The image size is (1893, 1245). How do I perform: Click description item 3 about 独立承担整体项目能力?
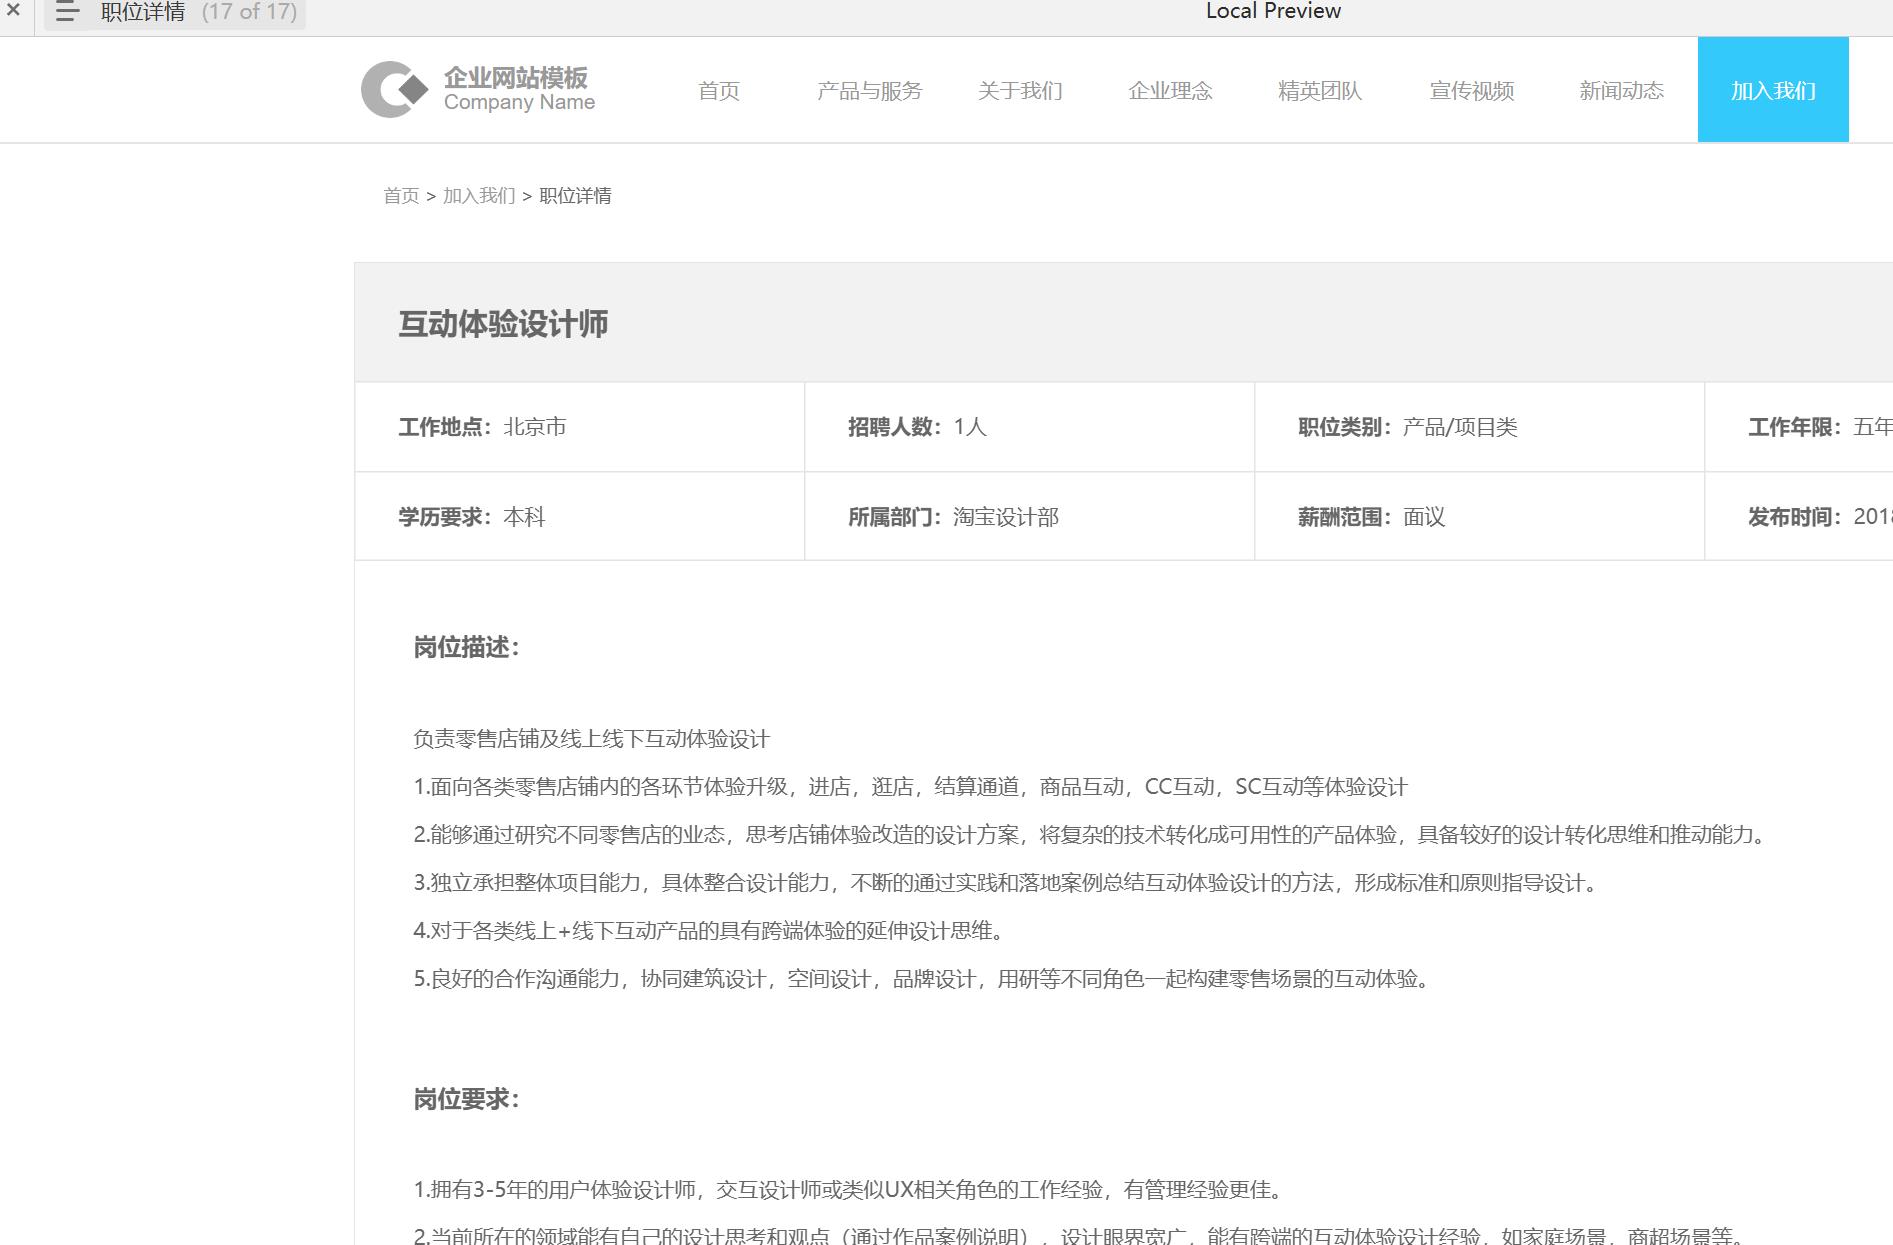[x=1007, y=883]
